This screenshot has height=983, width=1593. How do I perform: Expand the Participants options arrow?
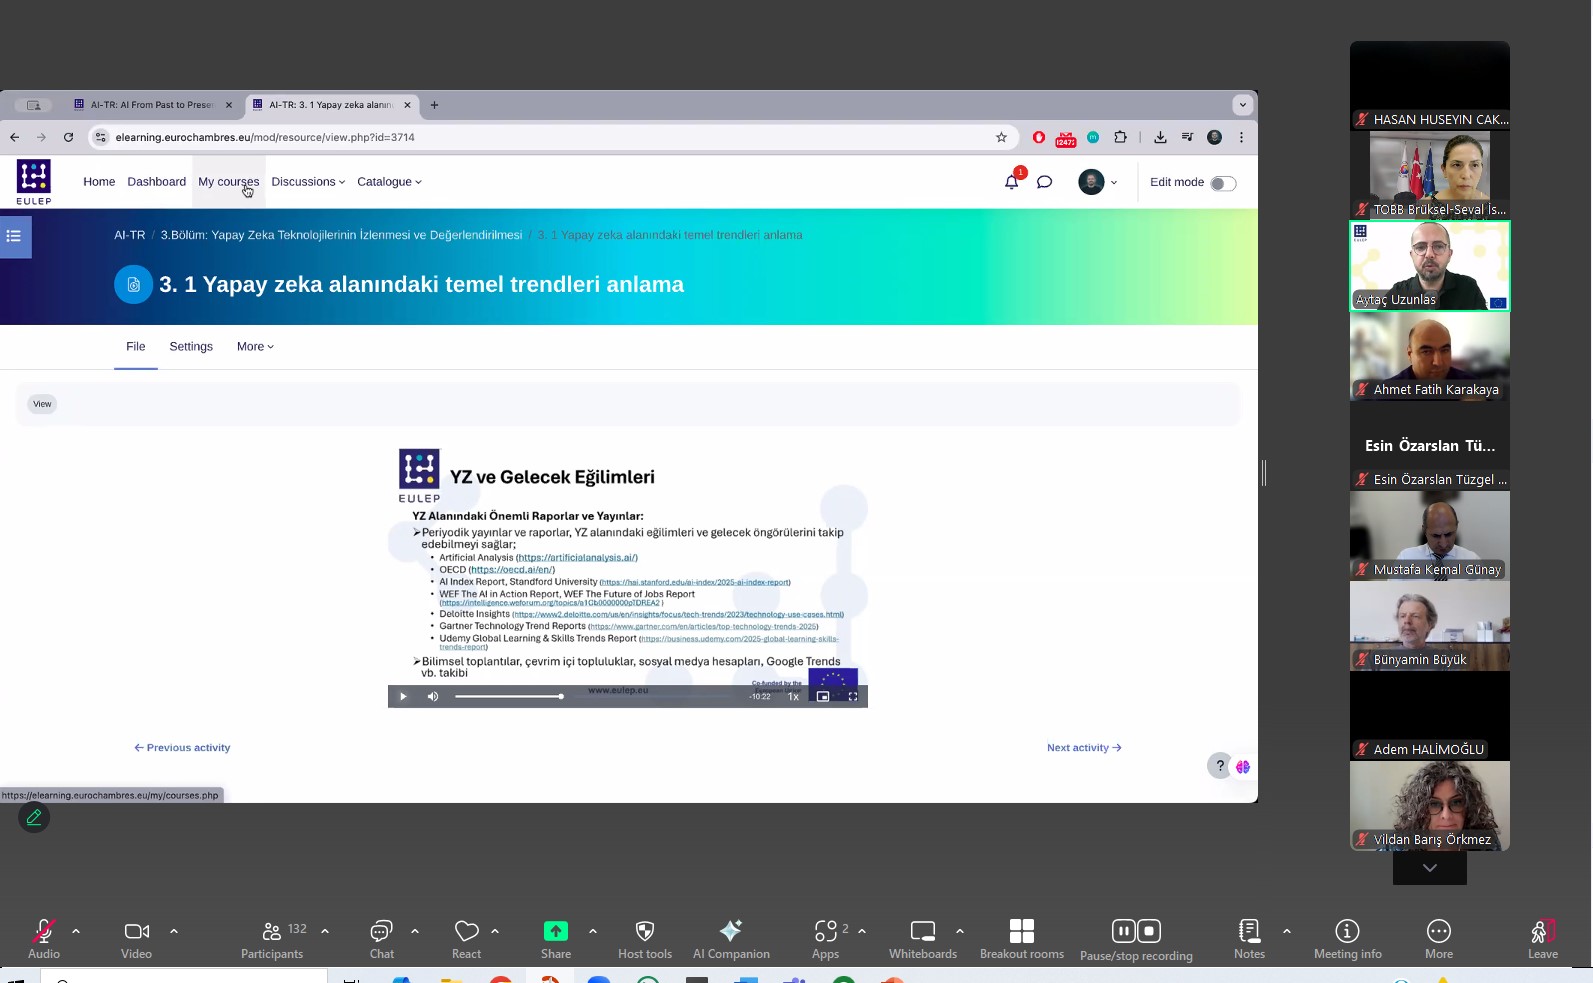coord(325,931)
